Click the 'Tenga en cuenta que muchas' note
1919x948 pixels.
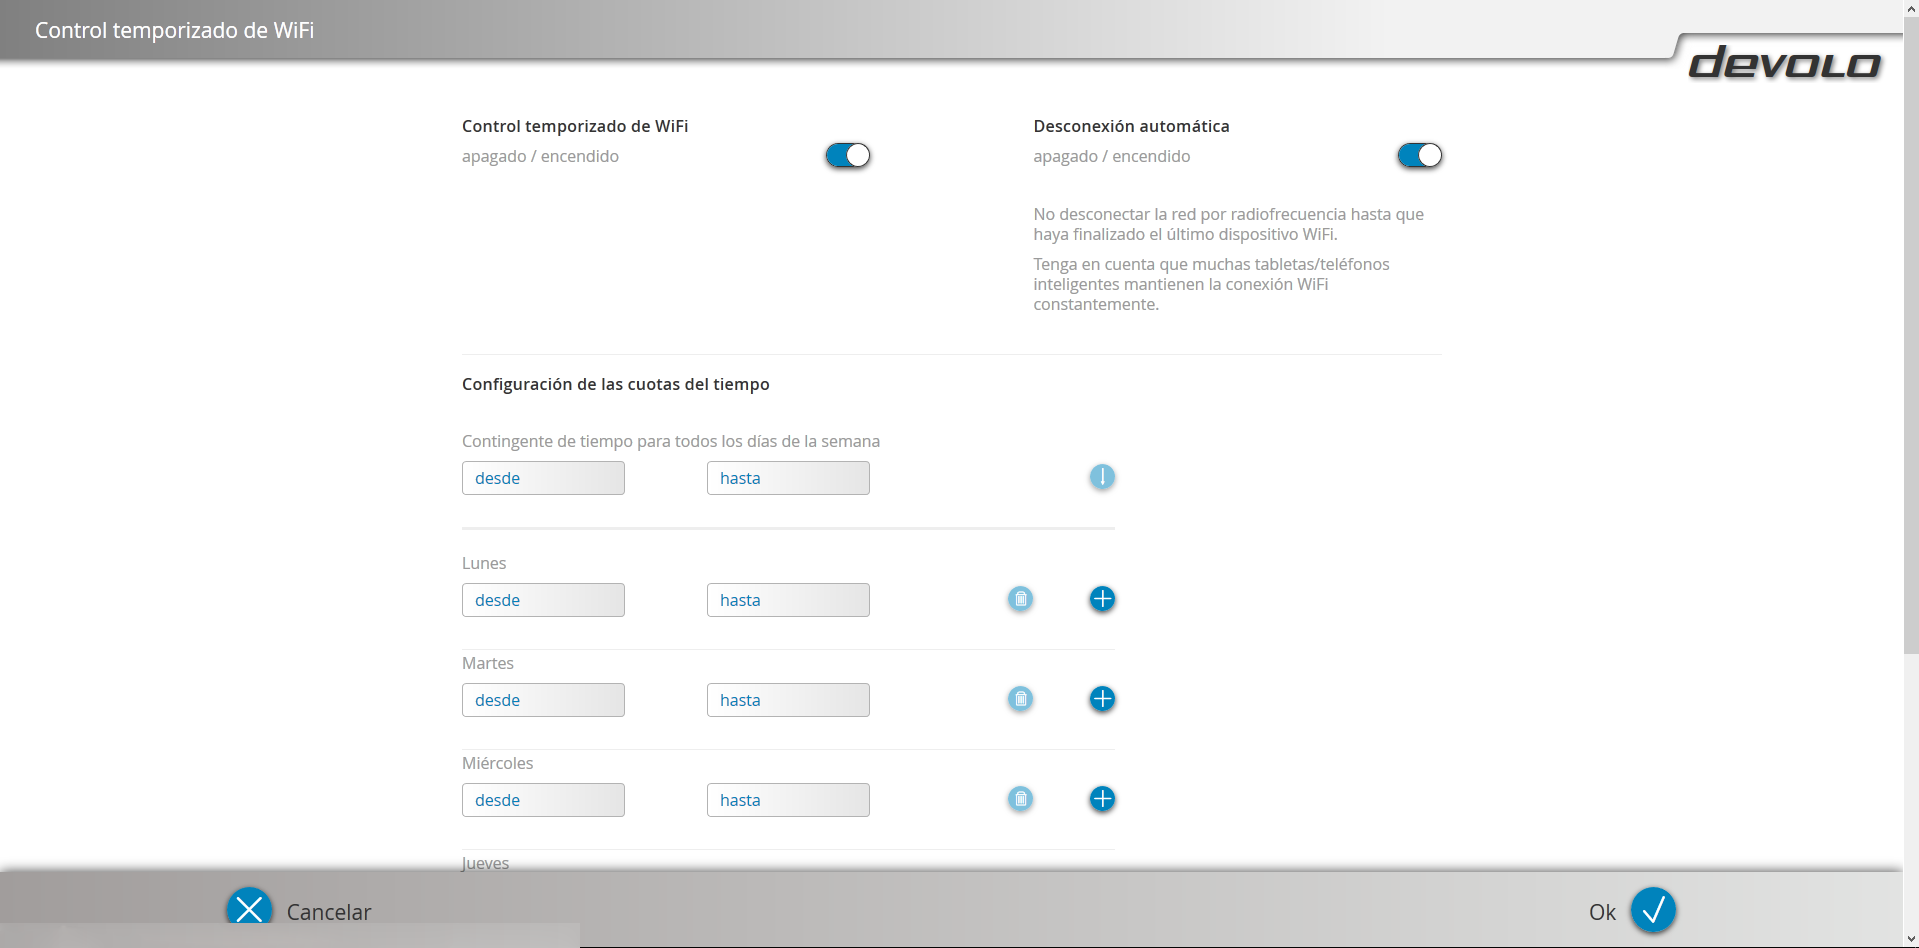point(1211,284)
